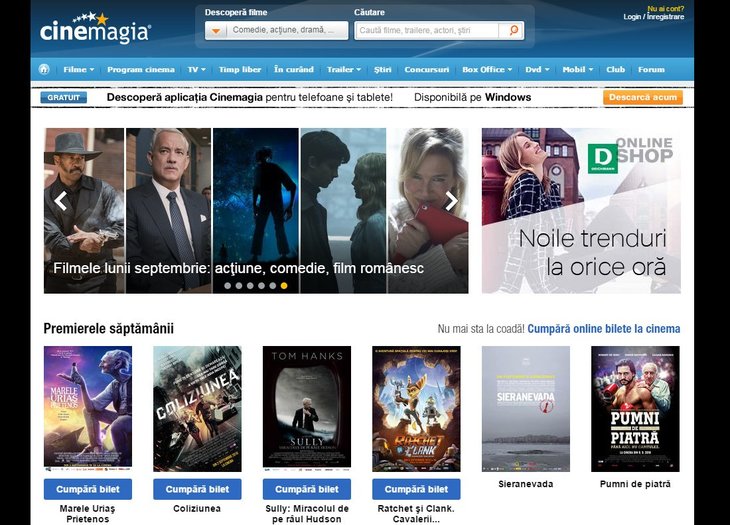Expand the Dvd menu
The height and width of the screenshot is (525, 730).
point(537,69)
